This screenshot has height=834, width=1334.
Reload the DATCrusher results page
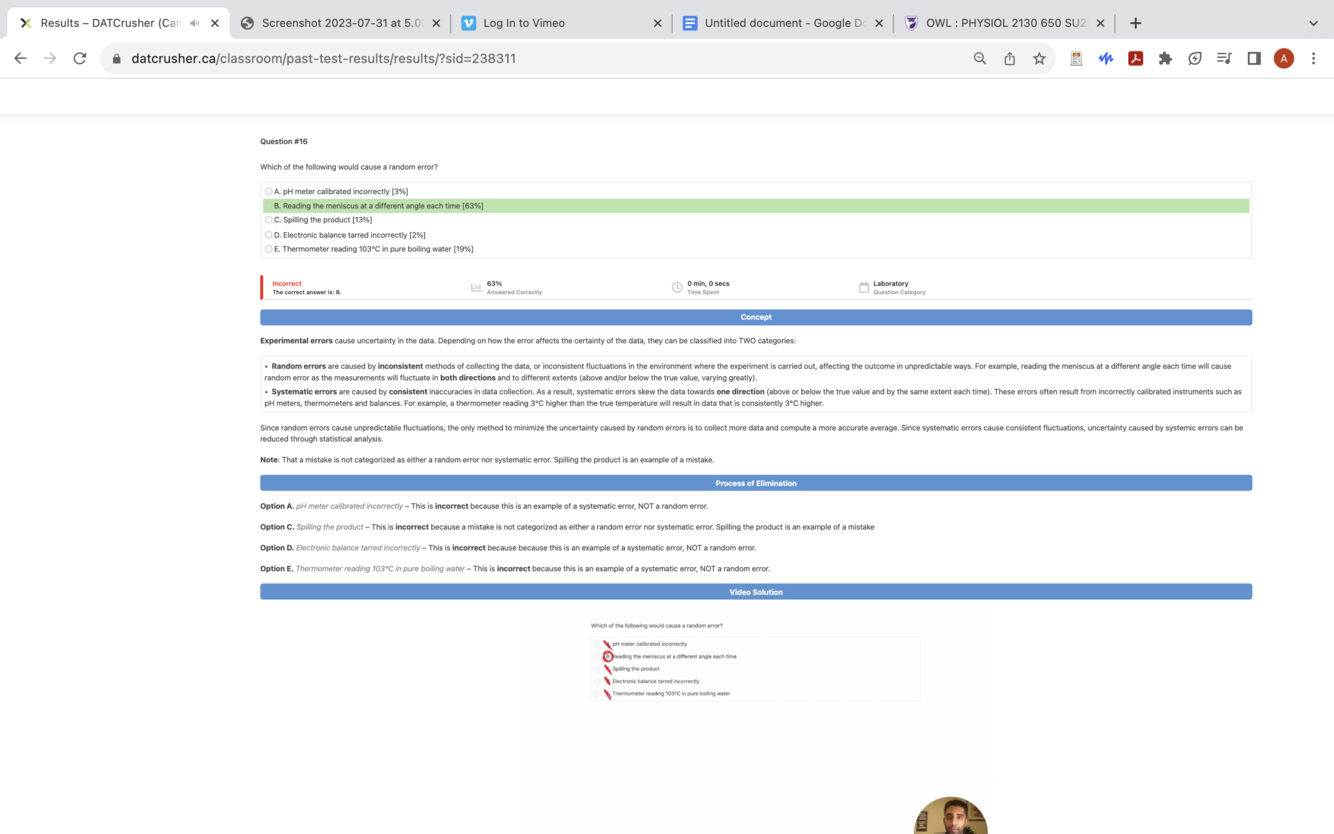point(80,58)
